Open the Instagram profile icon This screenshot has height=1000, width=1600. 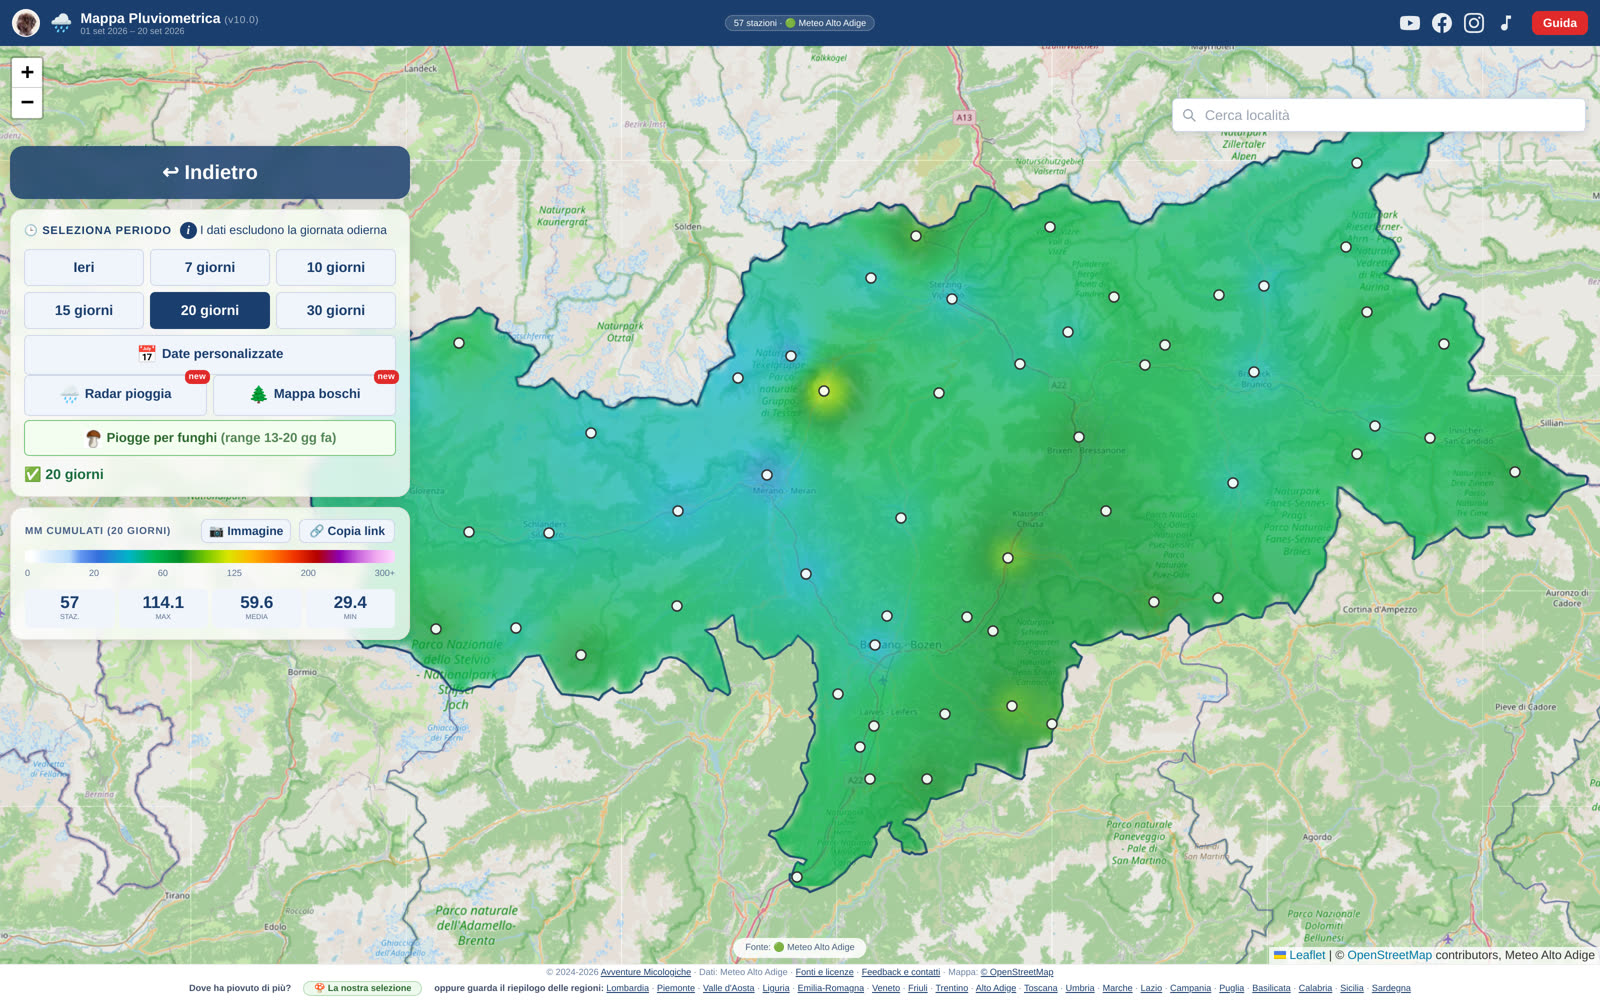[1473, 23]
